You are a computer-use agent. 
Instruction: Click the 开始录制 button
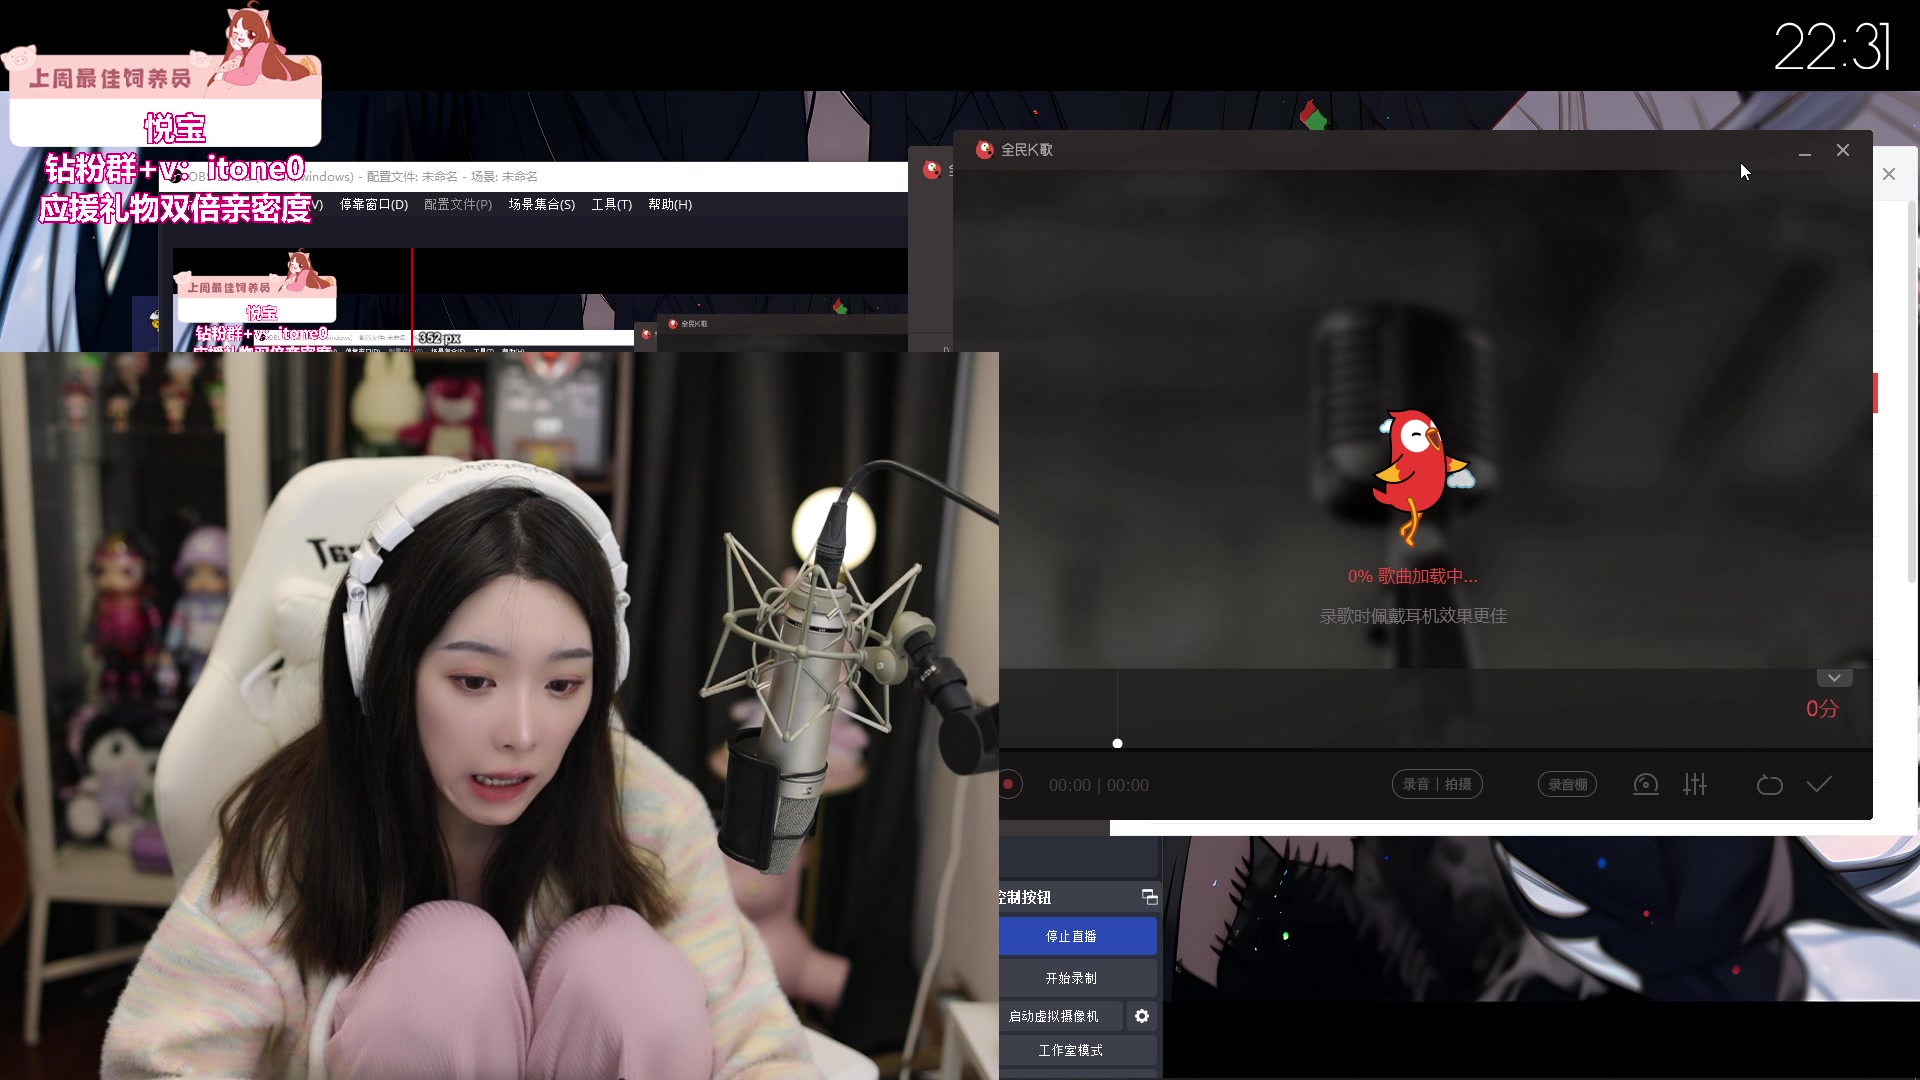(1070, 978)
